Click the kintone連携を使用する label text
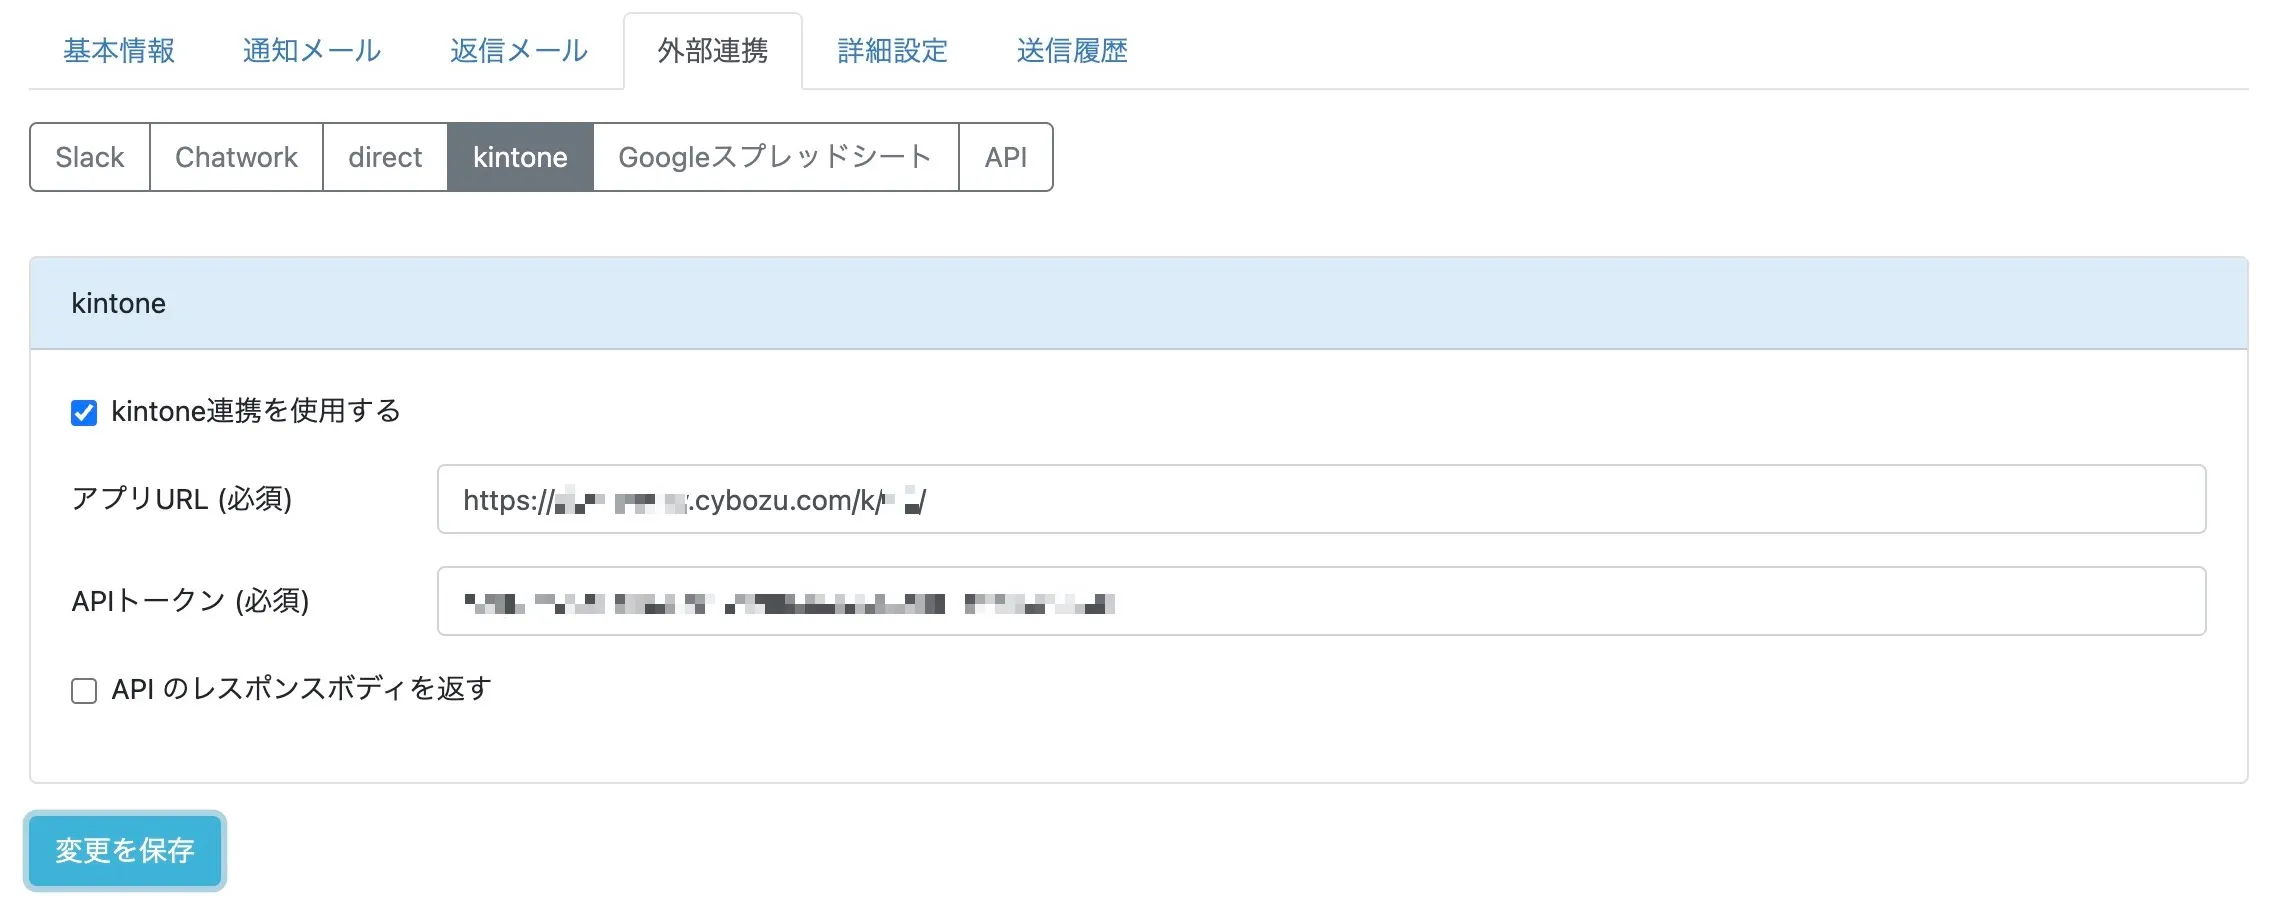The image size is (2280, 914). click(x=256, y=411)
